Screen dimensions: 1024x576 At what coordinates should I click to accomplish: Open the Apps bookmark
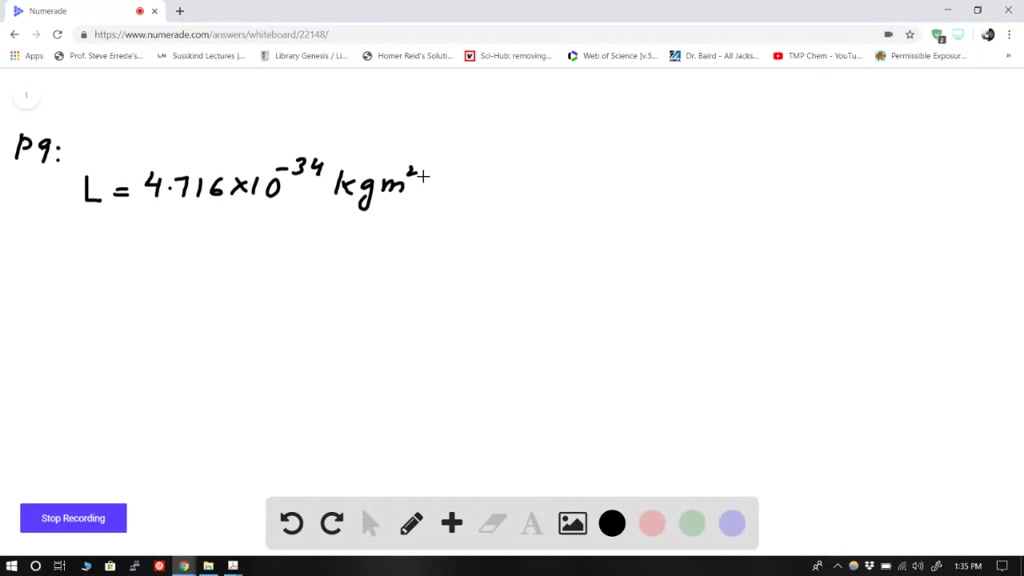tap(27, 56)
